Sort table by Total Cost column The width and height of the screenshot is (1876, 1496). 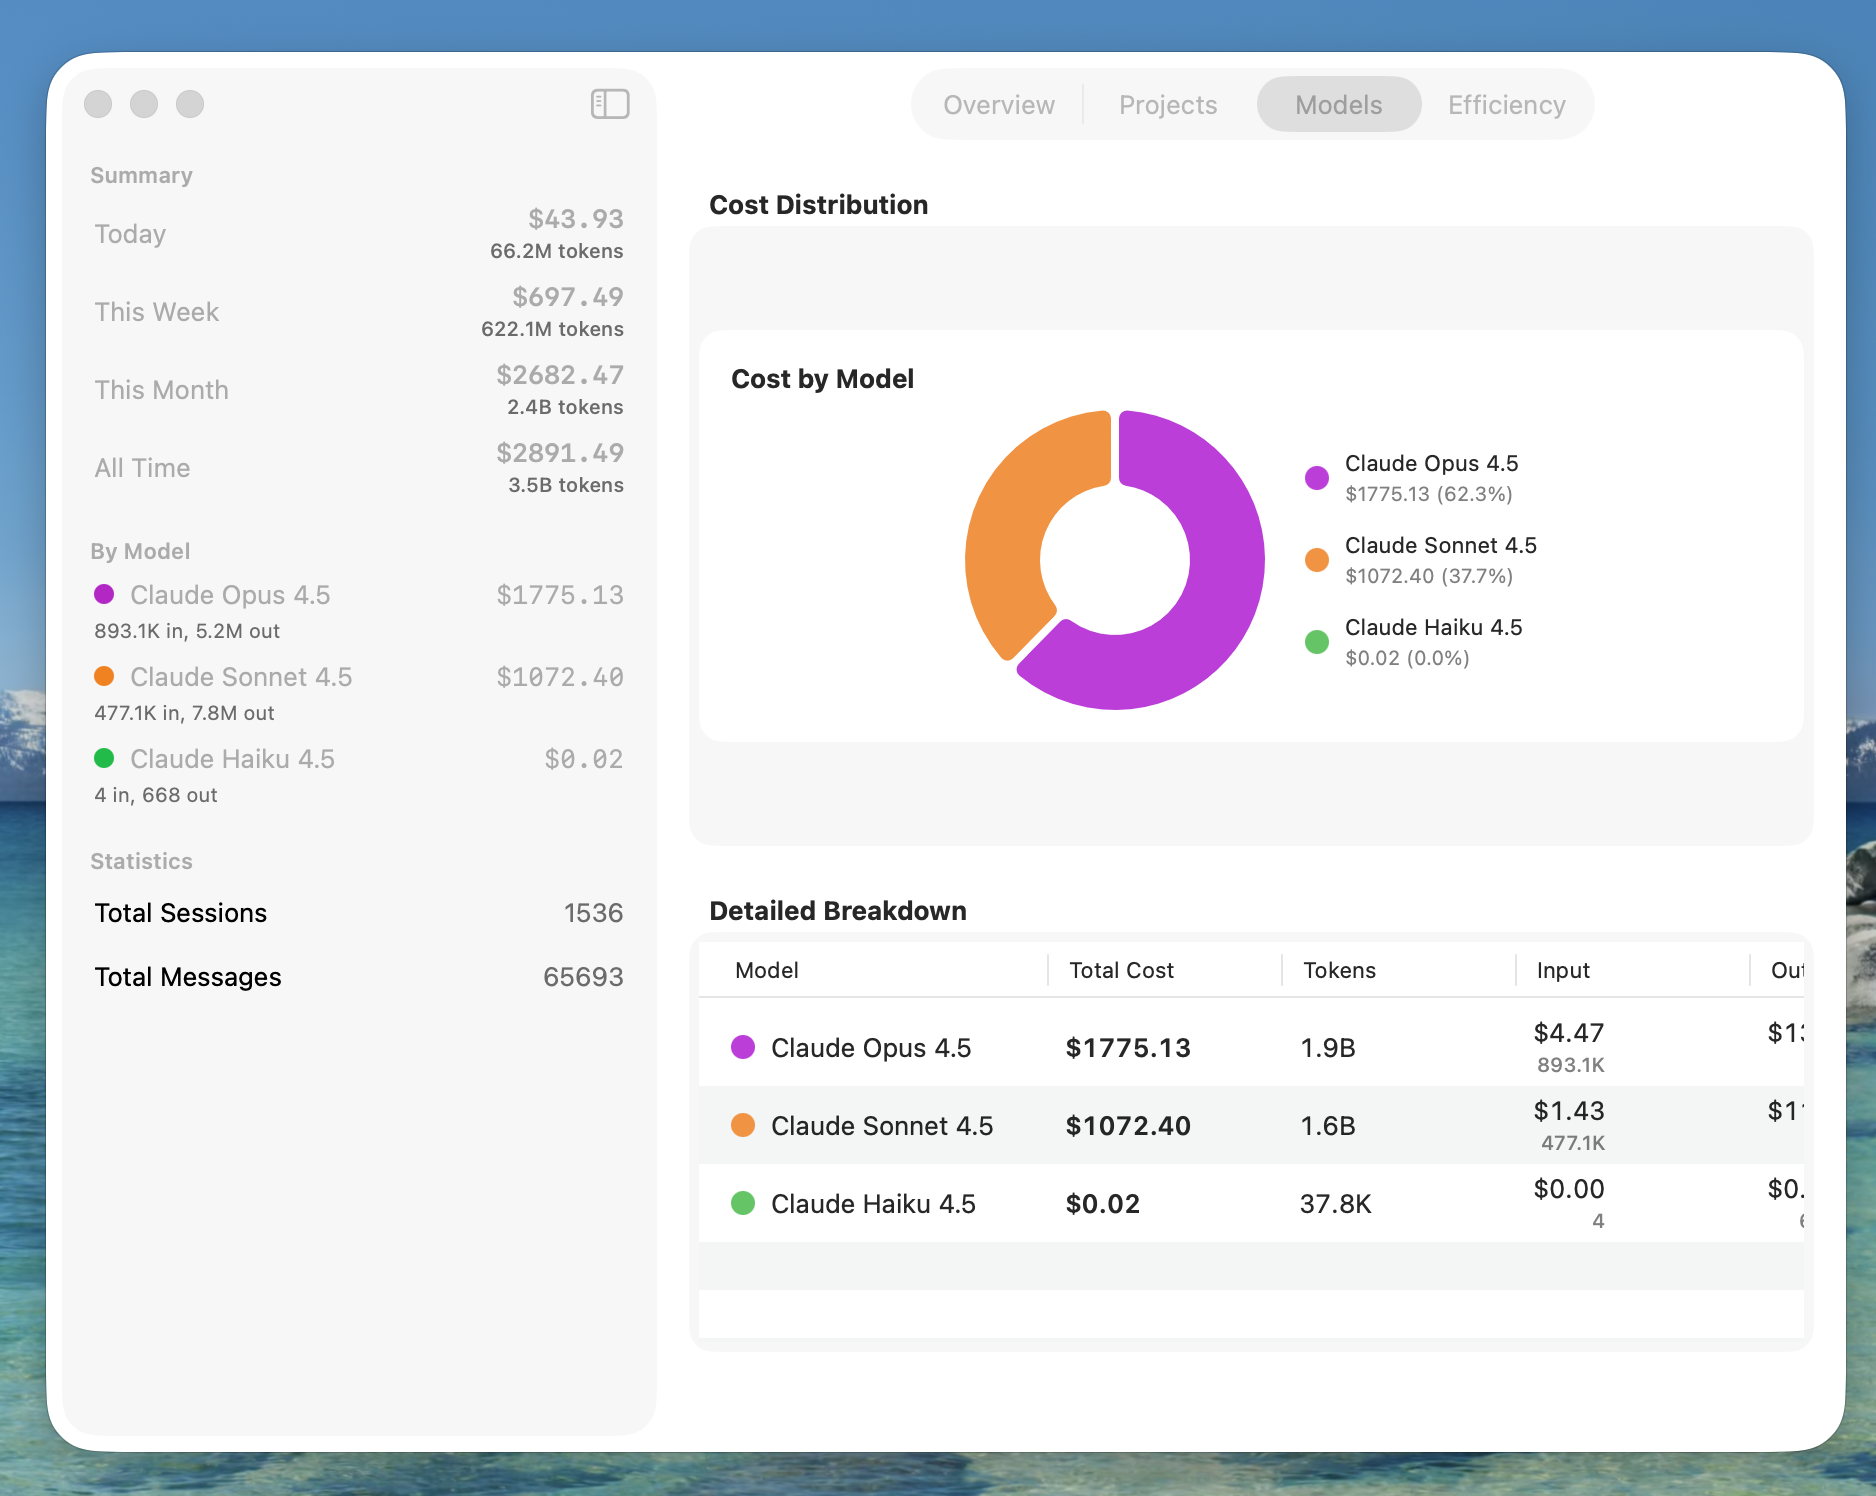[x=1121, y=970]
